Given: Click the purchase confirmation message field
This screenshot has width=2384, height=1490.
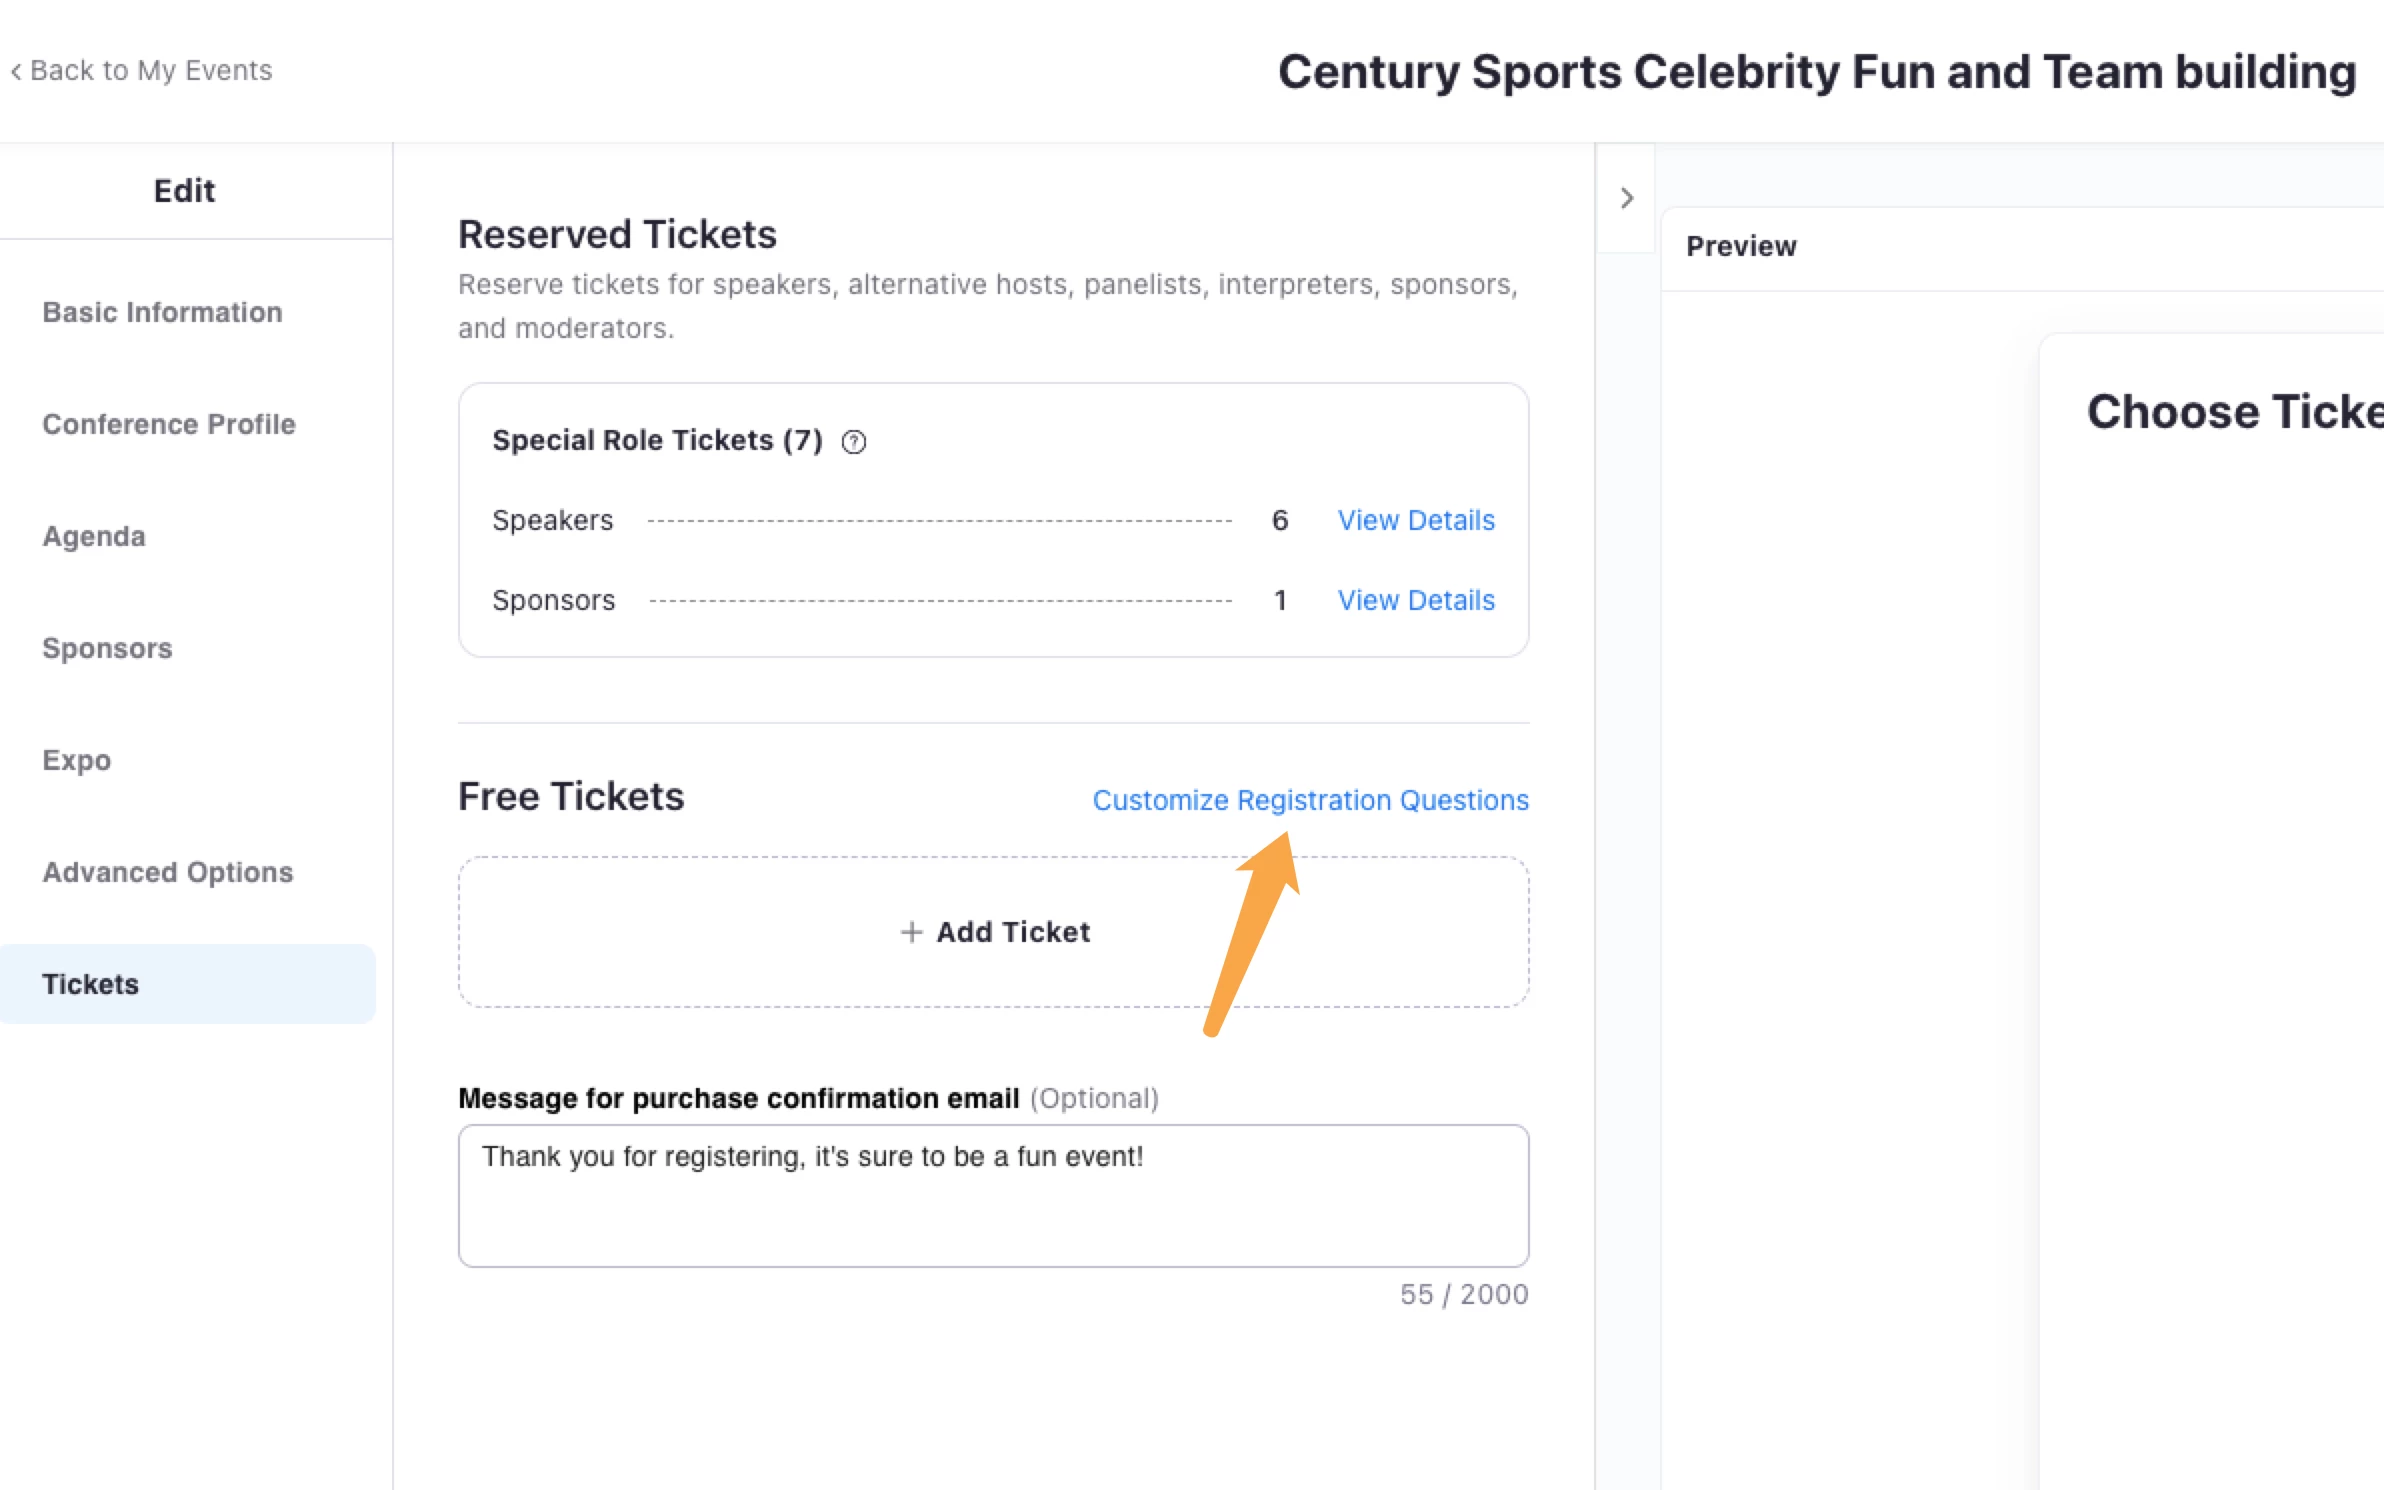Looking at the screenshot, I should pos(993,1195).
